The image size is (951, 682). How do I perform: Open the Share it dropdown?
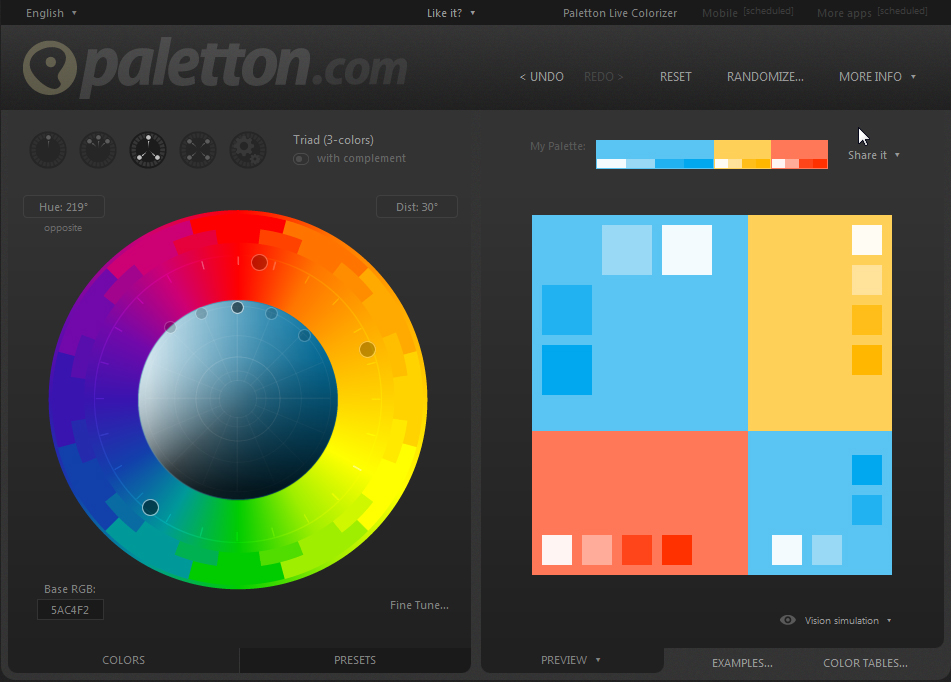pos(873,155)
